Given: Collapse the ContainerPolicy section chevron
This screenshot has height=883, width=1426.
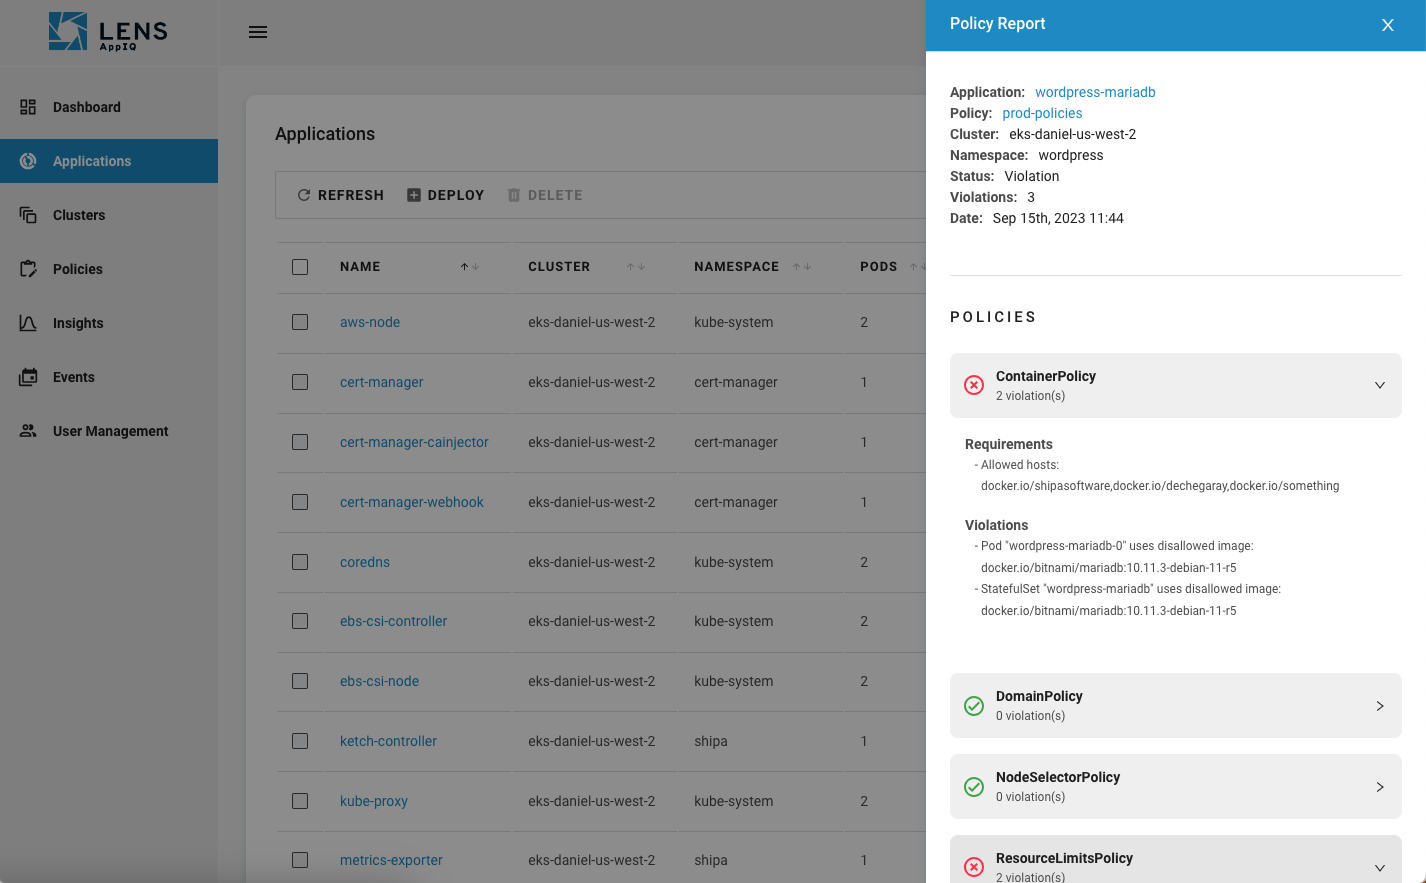Looking at the screenshot, I should (1380, 385).
